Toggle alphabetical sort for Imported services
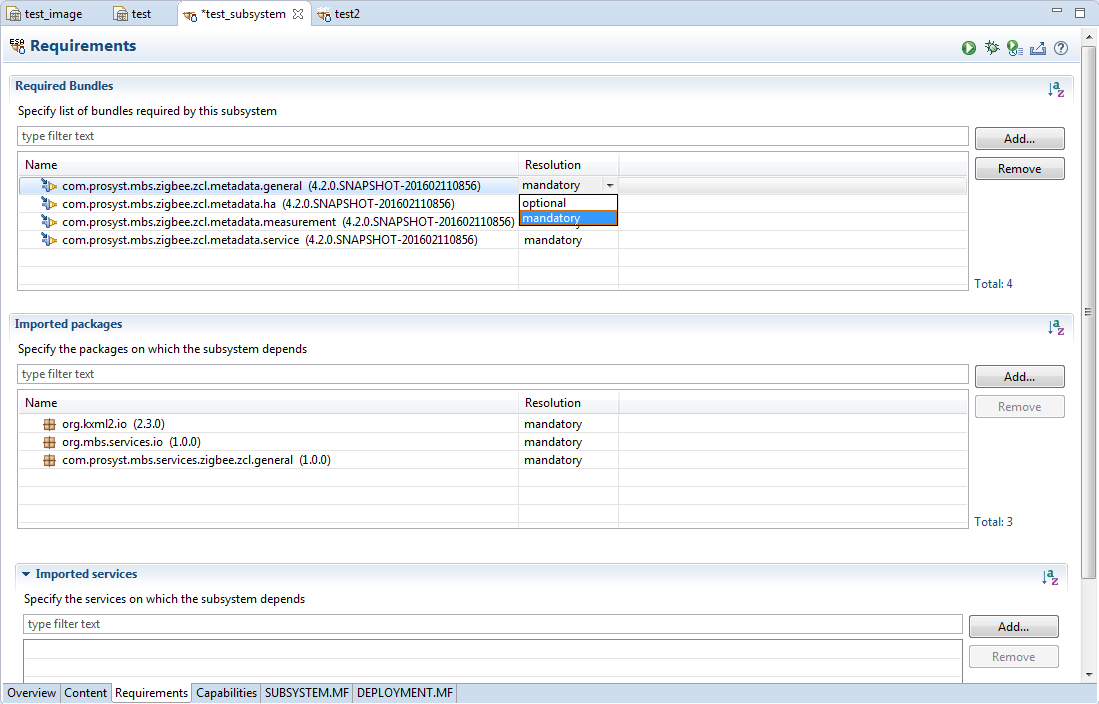Image resolution: width=1099 pixels, height=704 pixels. pos(1050,577)
